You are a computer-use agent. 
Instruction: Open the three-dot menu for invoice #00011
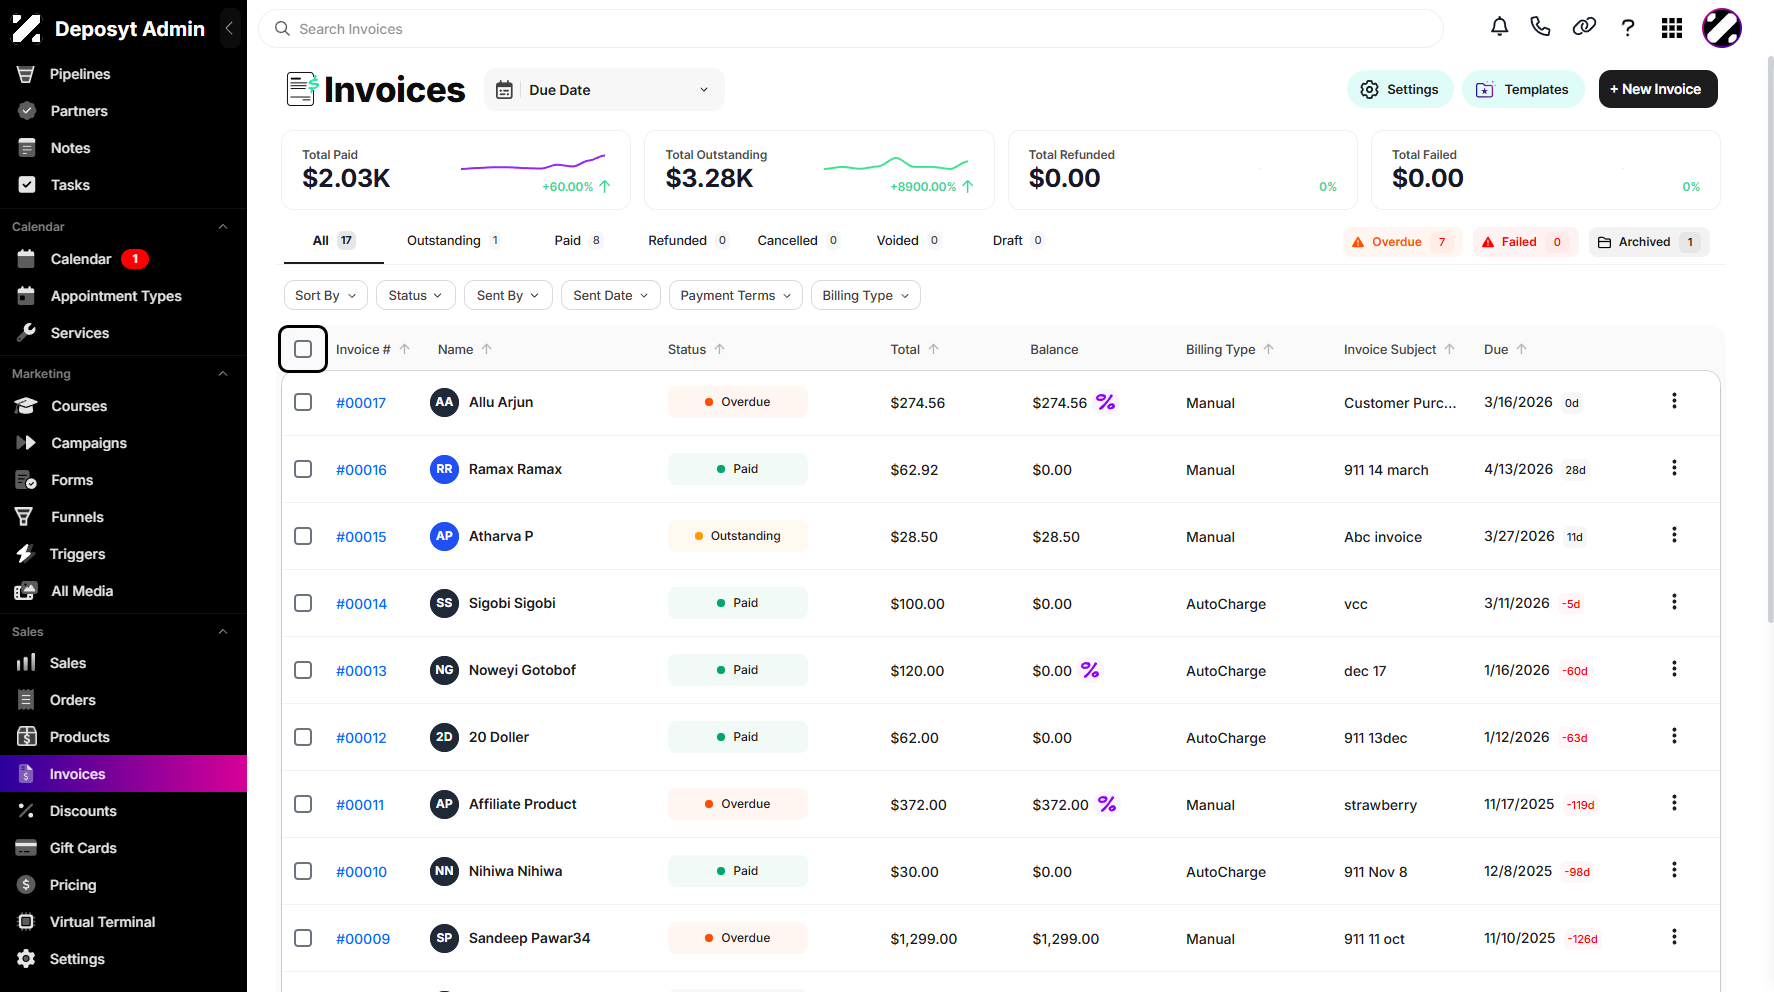1674,803
